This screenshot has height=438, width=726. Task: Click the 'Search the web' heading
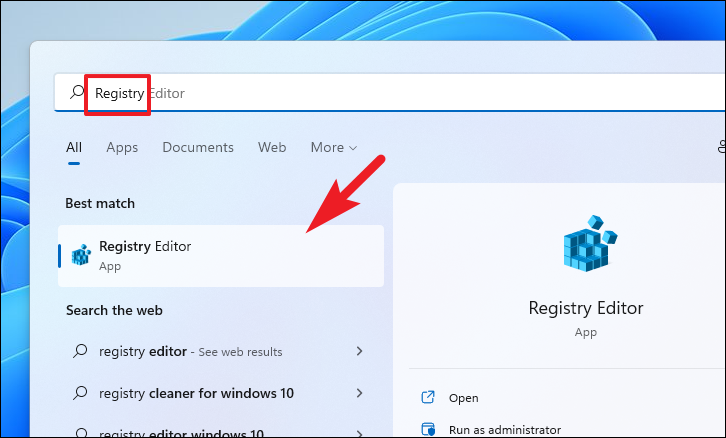[114, 310]
